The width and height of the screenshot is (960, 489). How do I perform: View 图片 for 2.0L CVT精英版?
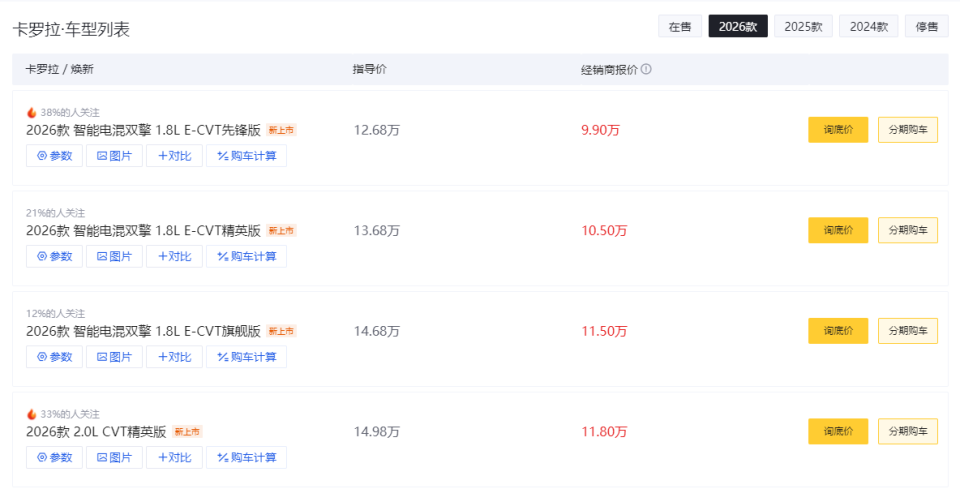click(114, 457)
